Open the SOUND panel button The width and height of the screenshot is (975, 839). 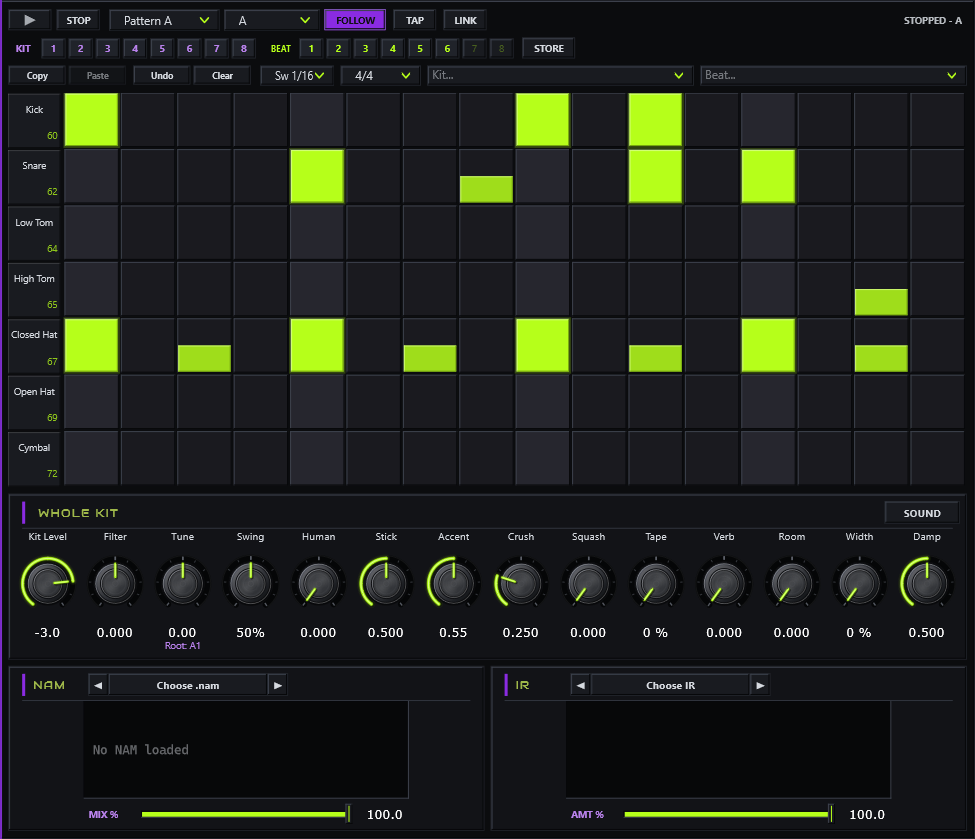click(x=922, y=513)
